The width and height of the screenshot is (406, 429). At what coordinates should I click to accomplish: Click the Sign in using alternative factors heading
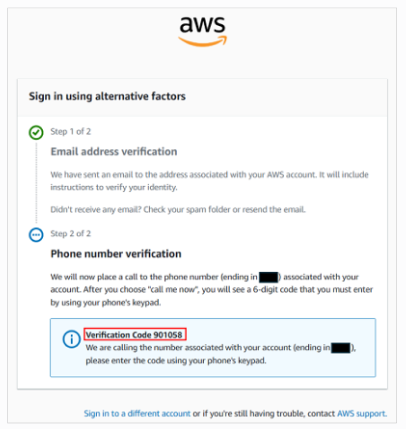[107, 96]
